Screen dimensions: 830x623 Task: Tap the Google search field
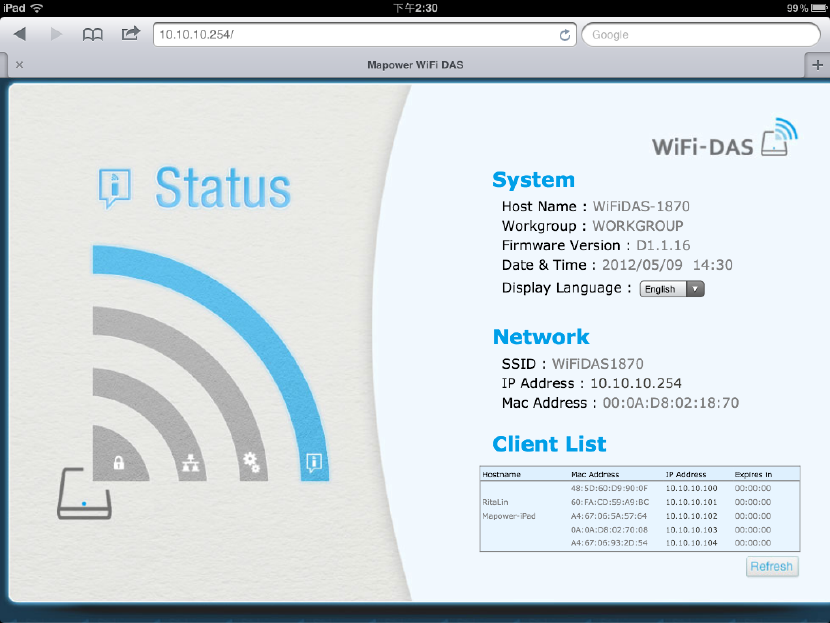click(x=701, y=34)
